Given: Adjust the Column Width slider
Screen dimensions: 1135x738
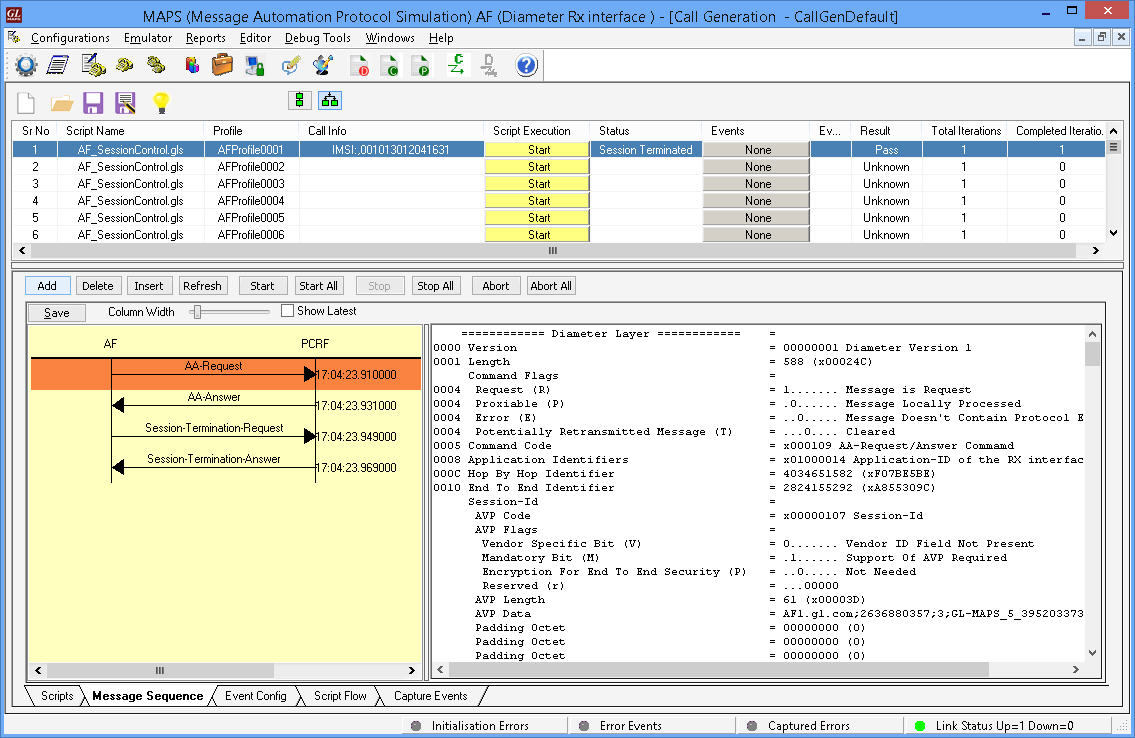Looking at the screenshot, I should pyautogui.click(x=197, y=312).
